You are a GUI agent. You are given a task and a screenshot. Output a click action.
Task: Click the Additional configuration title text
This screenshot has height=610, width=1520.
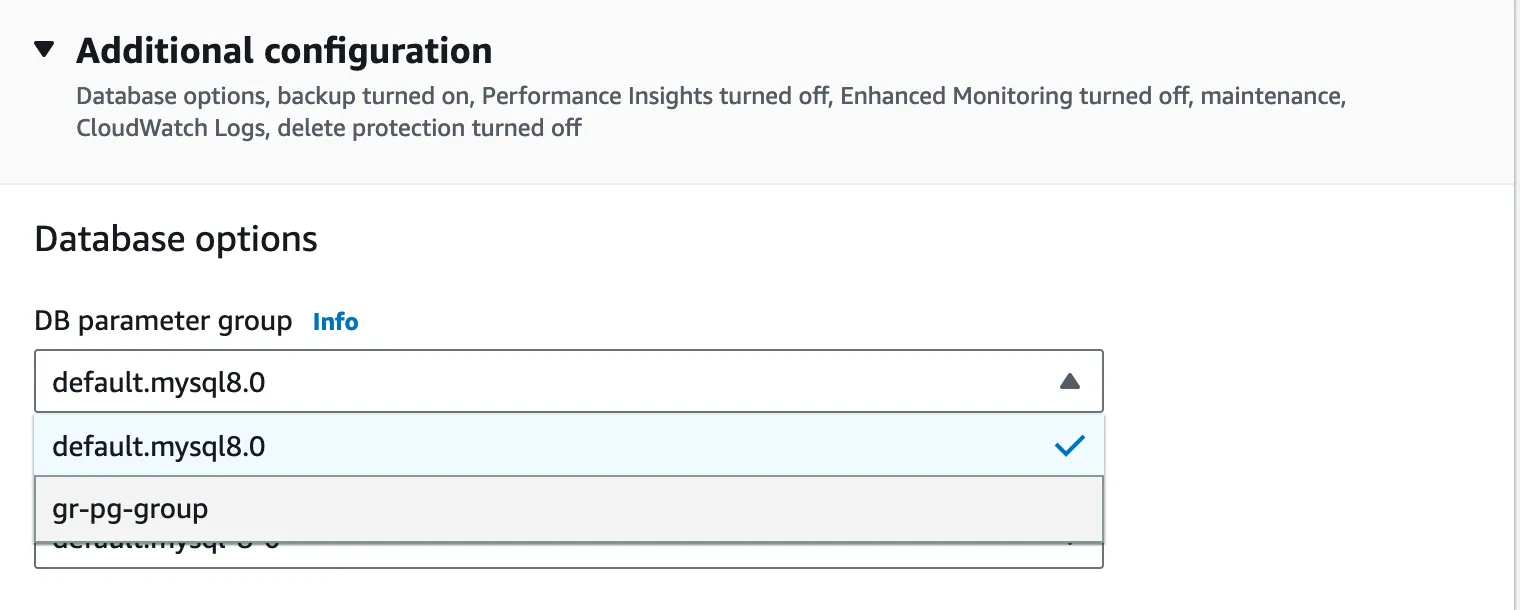click(x=284, y=49)
